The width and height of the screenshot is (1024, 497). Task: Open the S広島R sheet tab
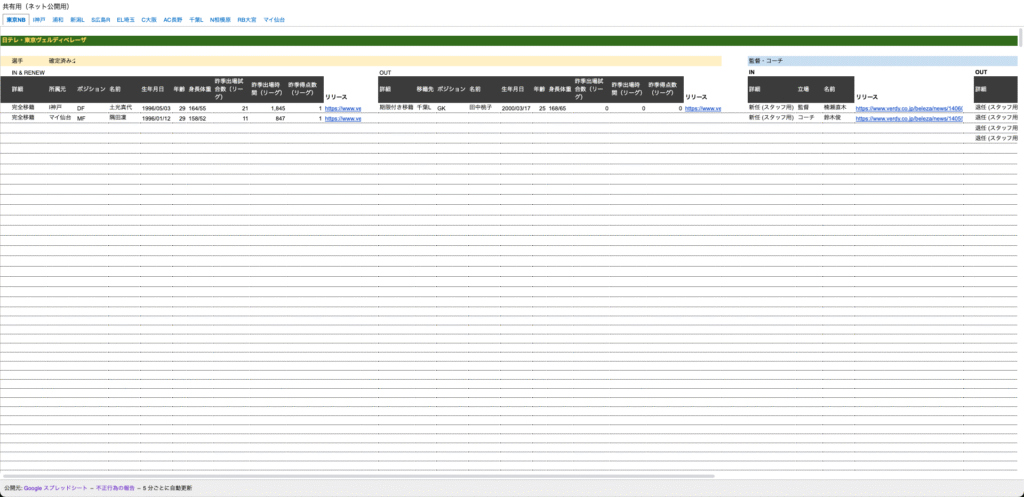pos(101,20)
